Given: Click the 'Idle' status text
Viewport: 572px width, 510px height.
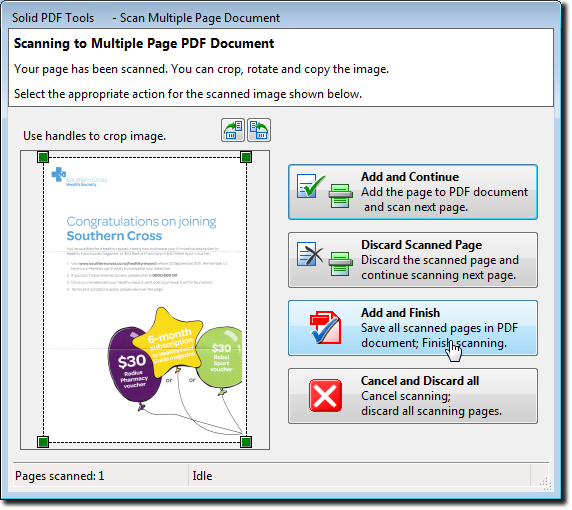Looking at the screenshot, I should (202, 476).
